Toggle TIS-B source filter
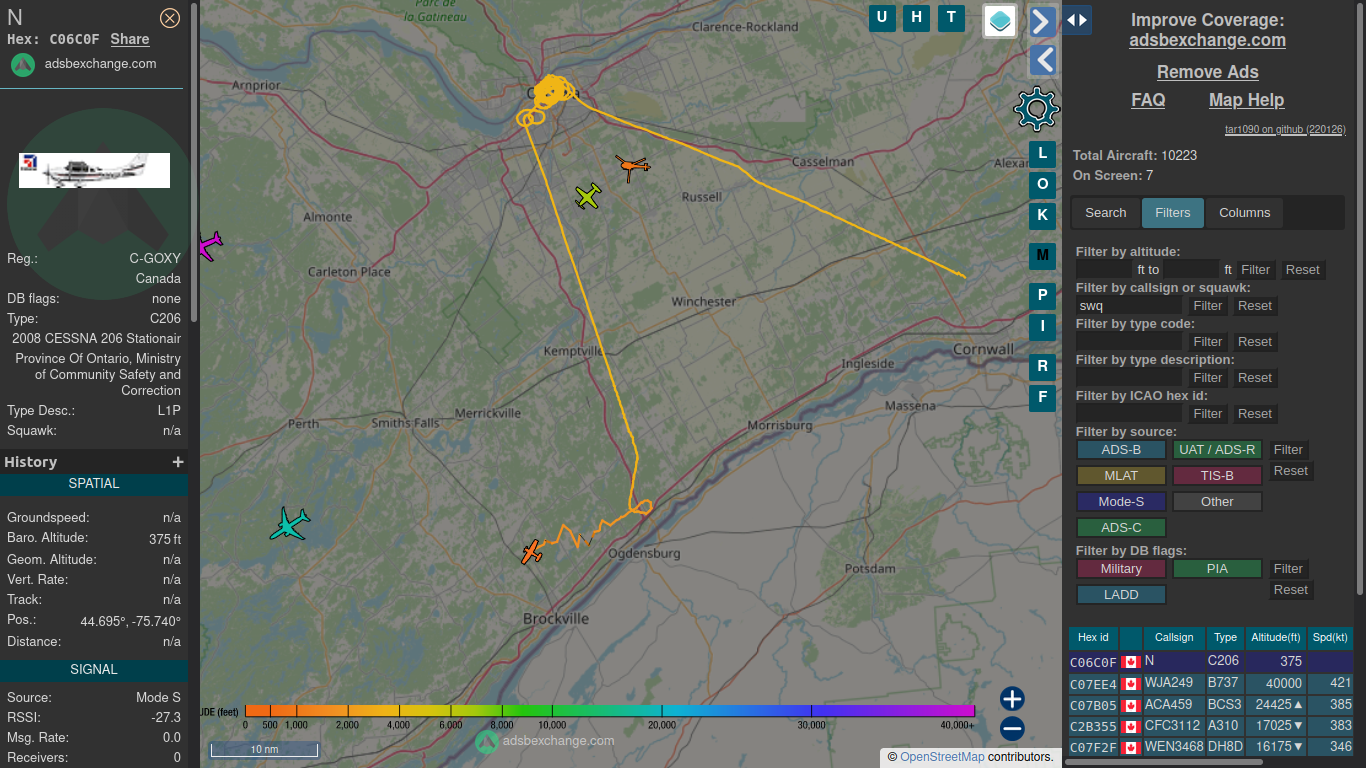The image size is (1366, 768). click(x=1217, y=476)
